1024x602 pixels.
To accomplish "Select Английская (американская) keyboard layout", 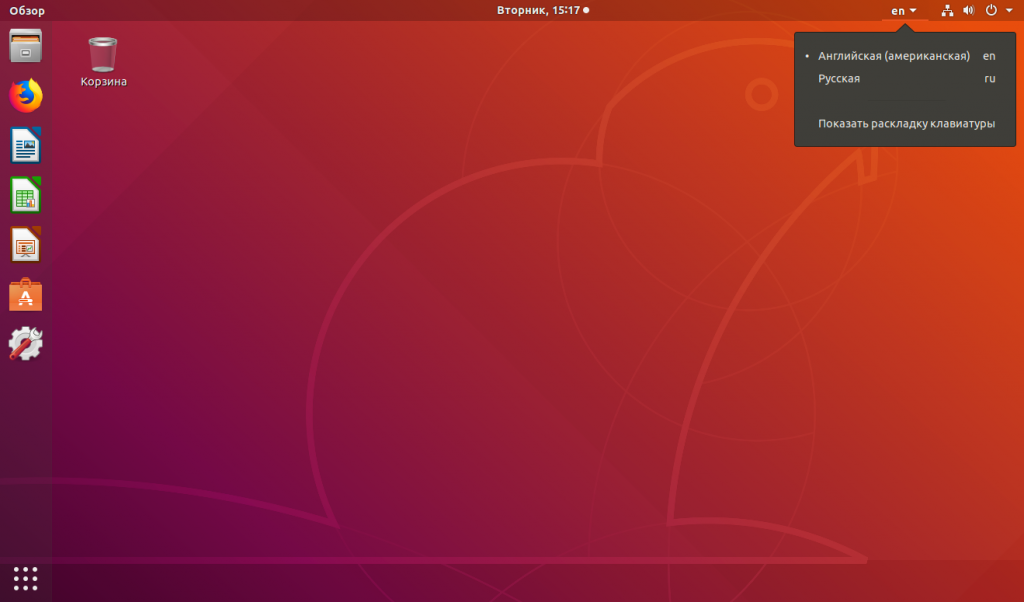I will coord(893,56).
